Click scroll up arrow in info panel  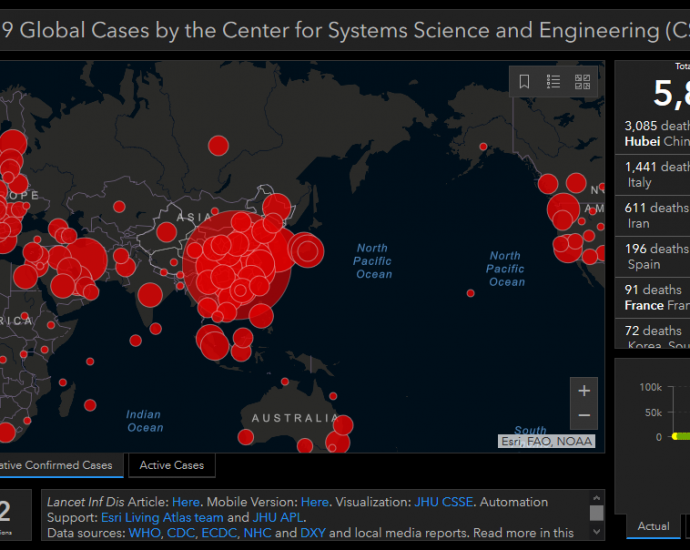click(x=596, y=498)
